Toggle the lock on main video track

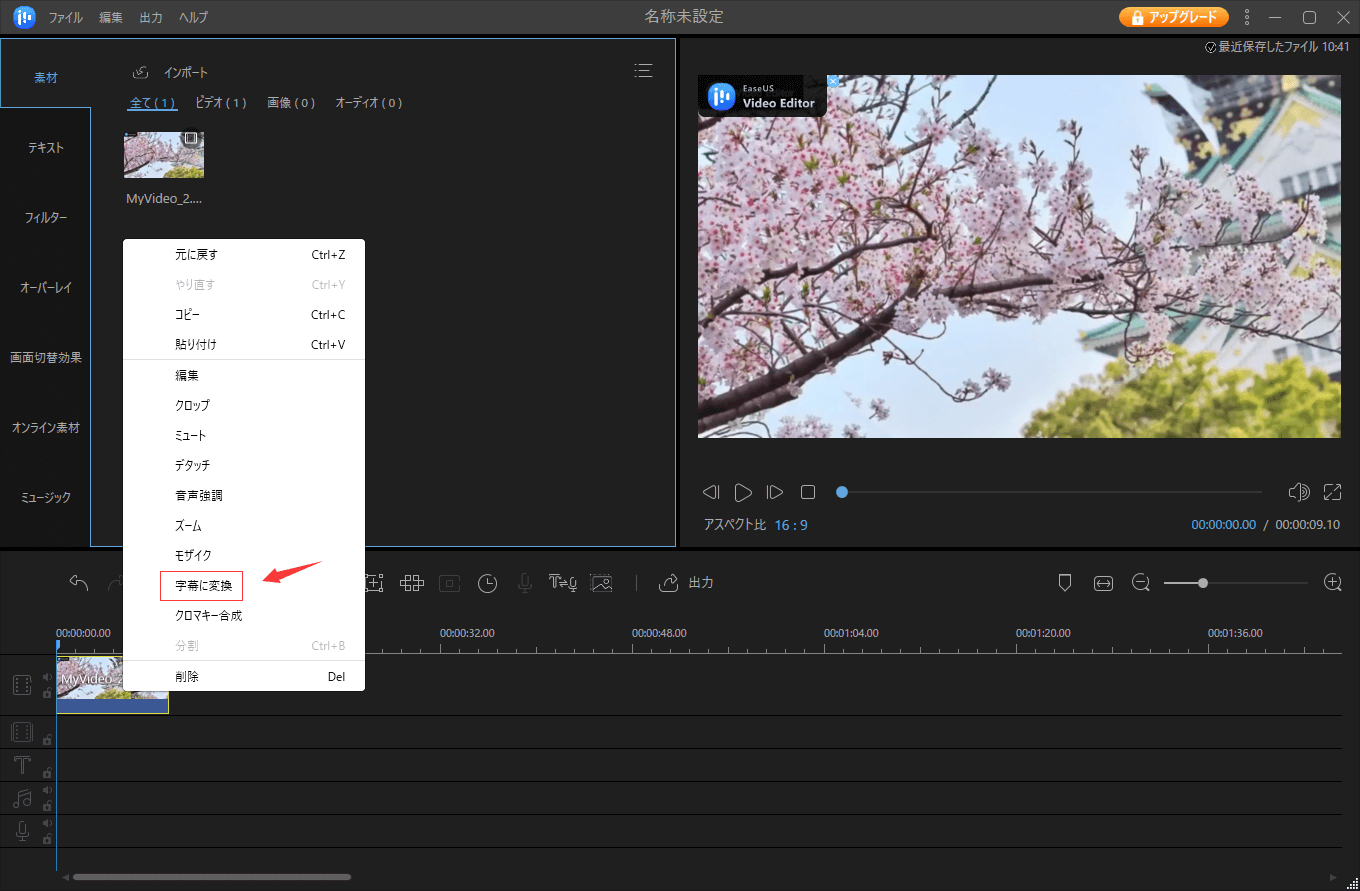(46, 692)
